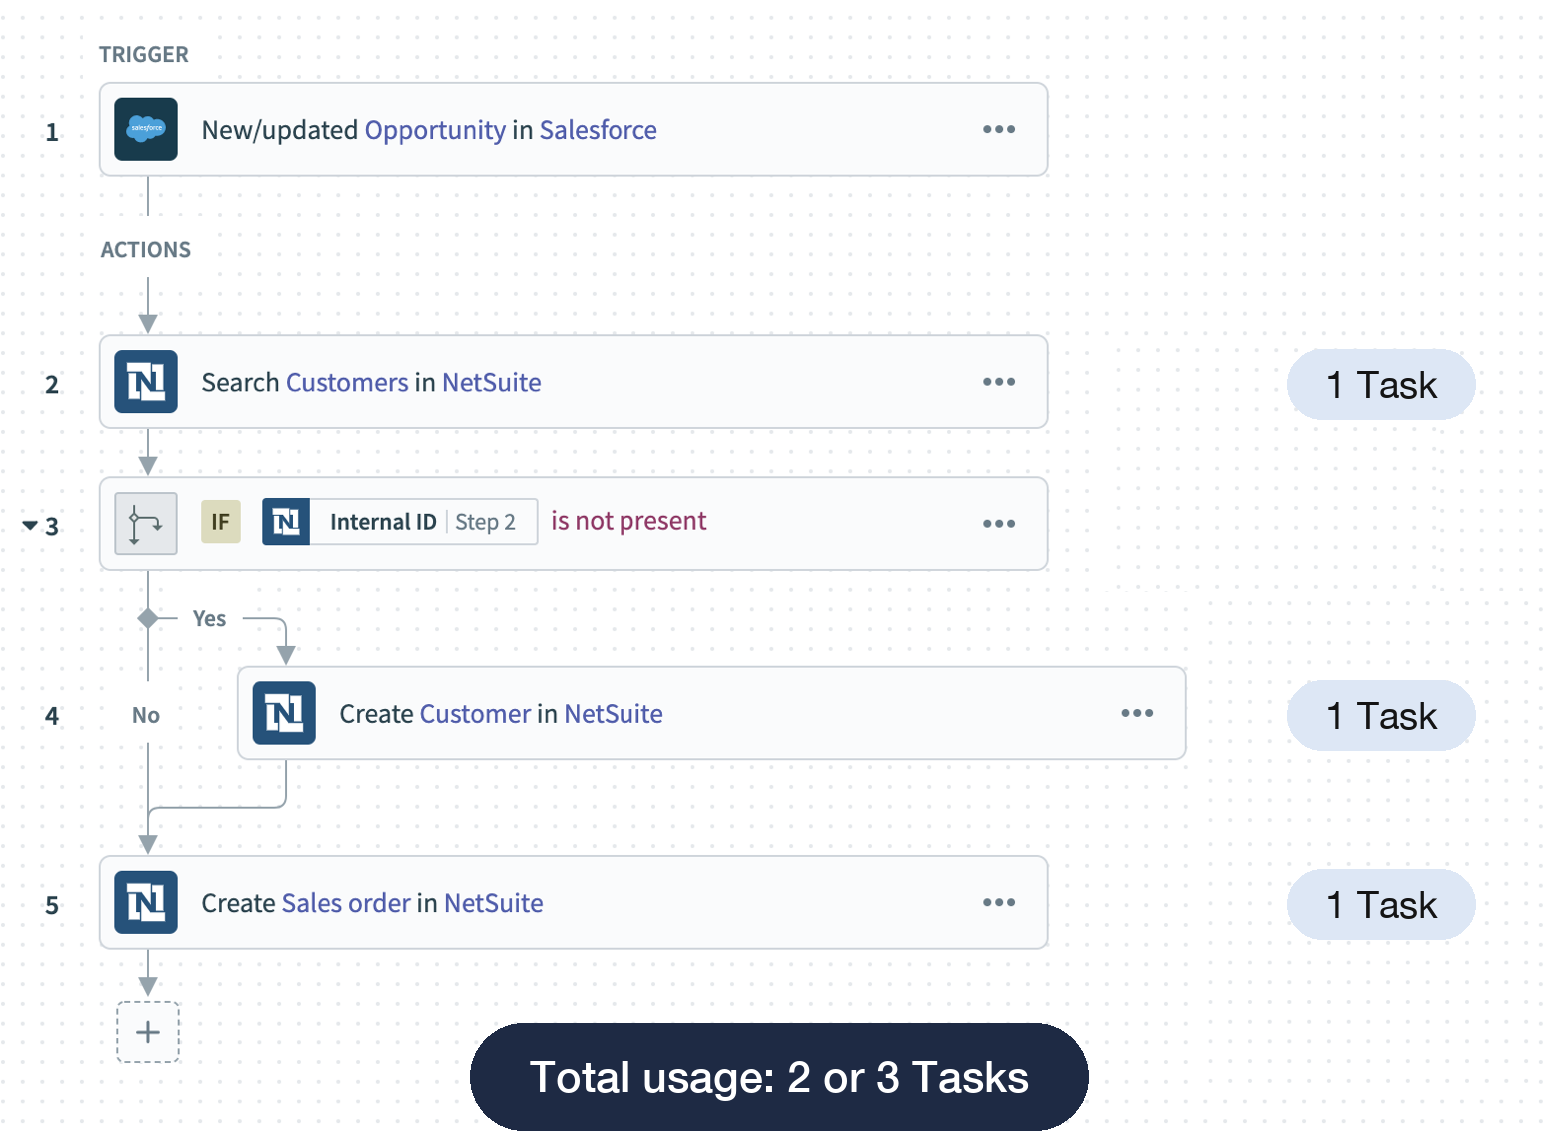Viewport: 1558px width, 1136px height.
Task: Click the Total usage: 2 or 3 Tasks banner
Action: tap(779, 1077)
